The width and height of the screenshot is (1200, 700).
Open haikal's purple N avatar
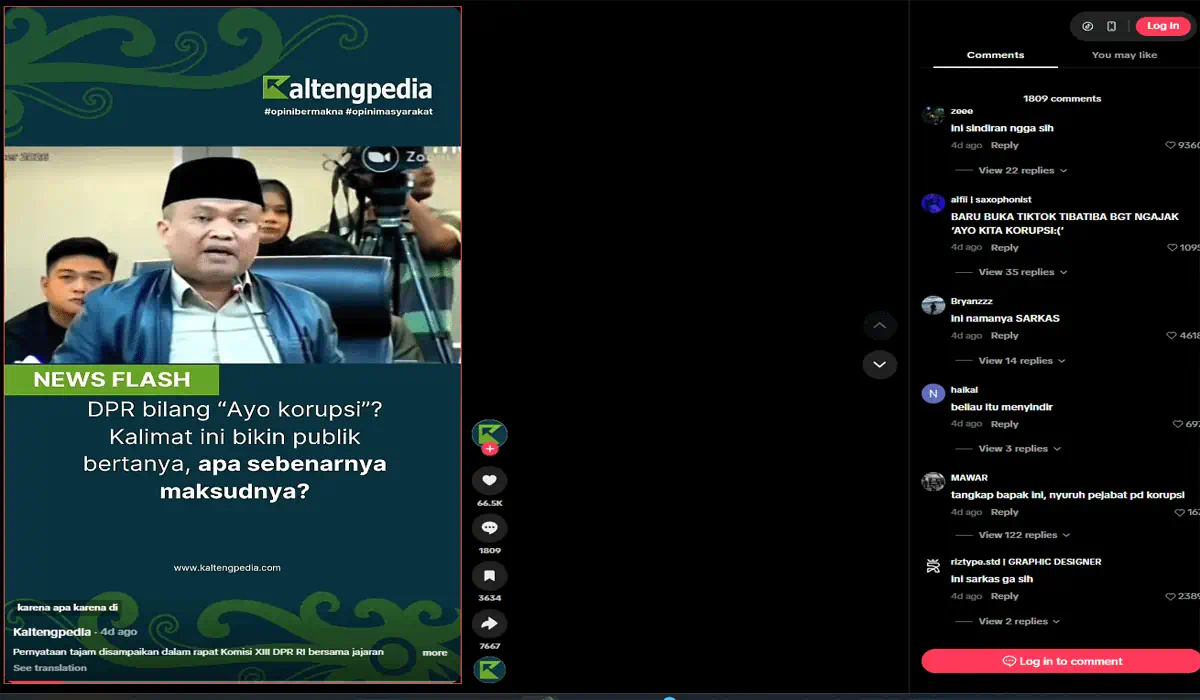pyautogui.click(x=933, y=394)
